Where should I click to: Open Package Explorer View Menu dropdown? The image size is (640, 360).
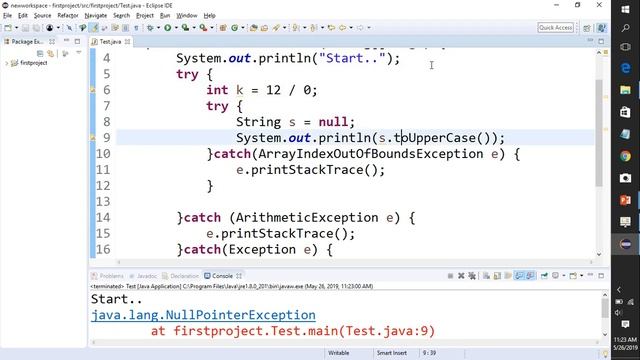(78, 53)
